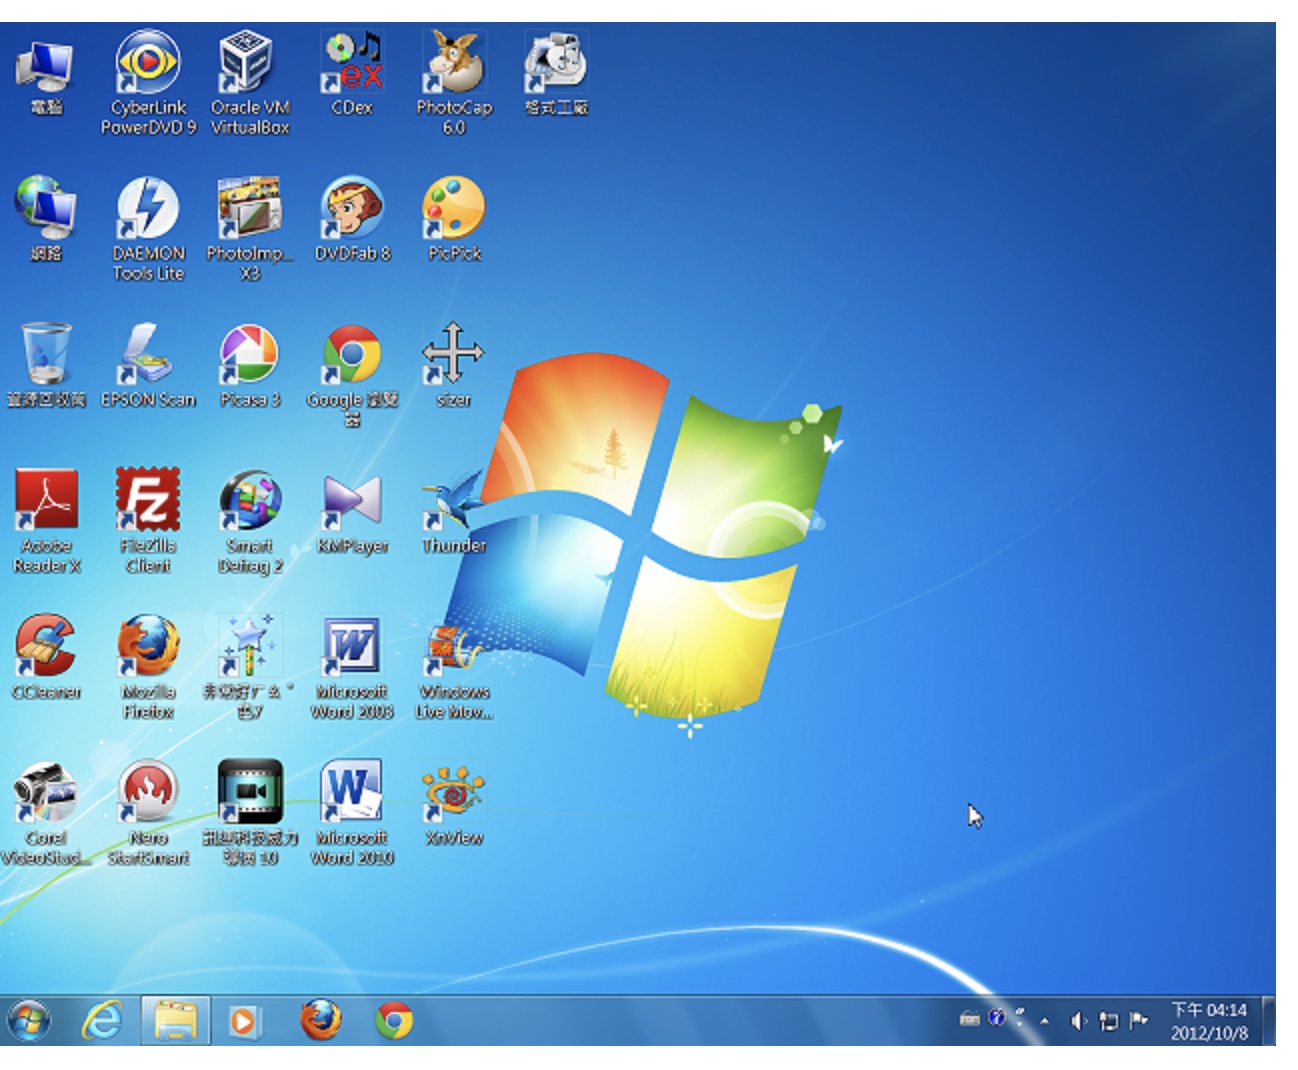The image size is (1298, 1070).
Task: Click the 網路 (Network) desktop icon
Action: point(46,220)
